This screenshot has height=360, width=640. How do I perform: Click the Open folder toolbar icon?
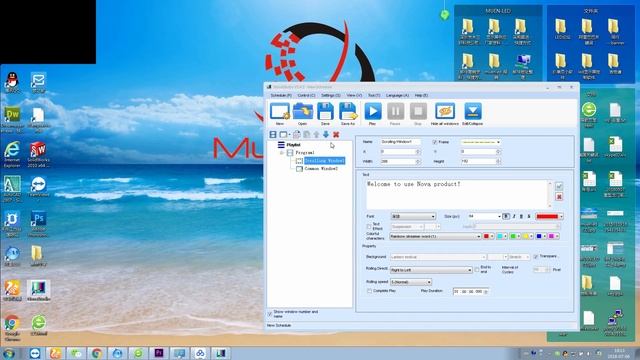[302, 111]
